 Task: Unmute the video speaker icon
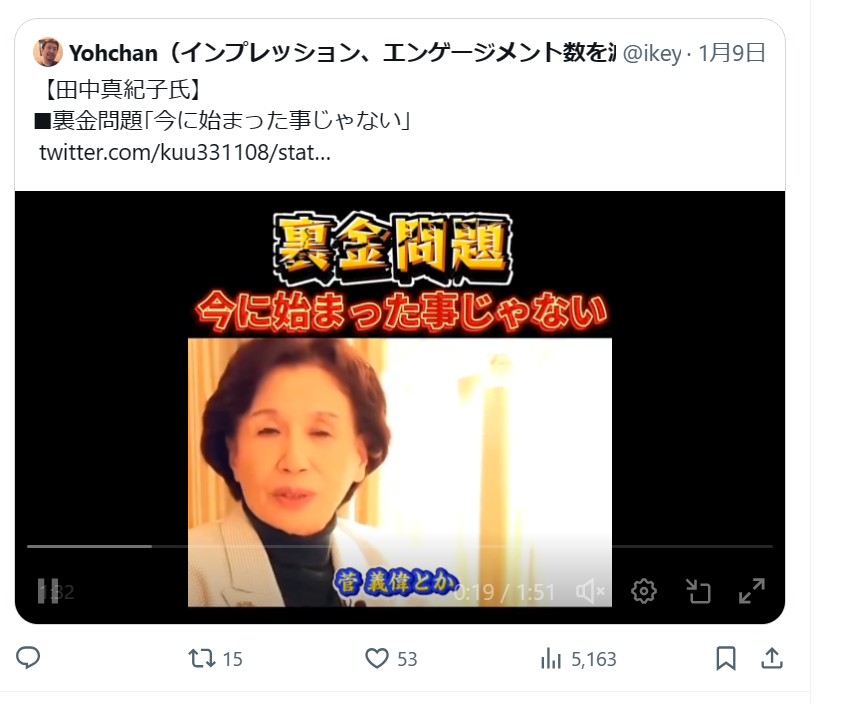[x=590, y=591]
